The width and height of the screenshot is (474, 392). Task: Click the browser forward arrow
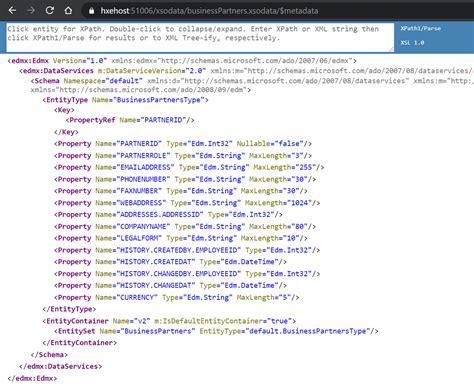[31, 11]
